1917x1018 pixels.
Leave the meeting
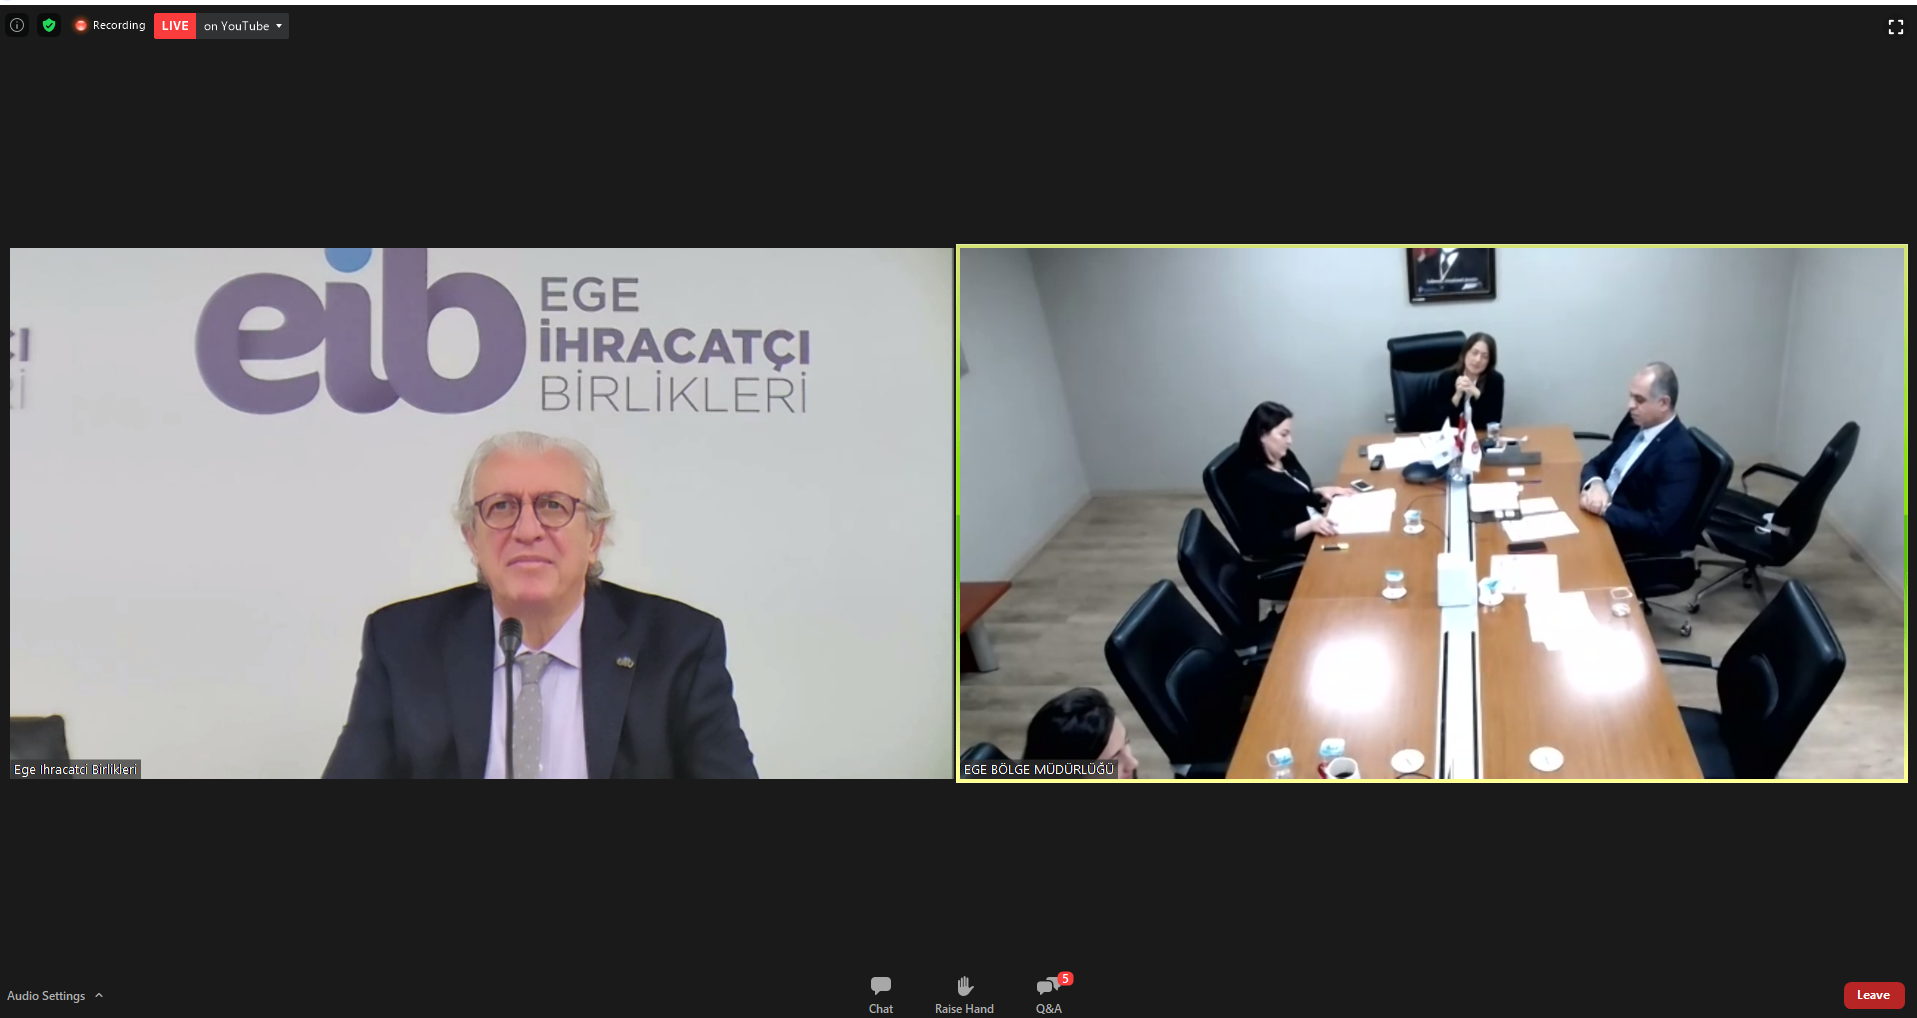tap(1872, 995)
